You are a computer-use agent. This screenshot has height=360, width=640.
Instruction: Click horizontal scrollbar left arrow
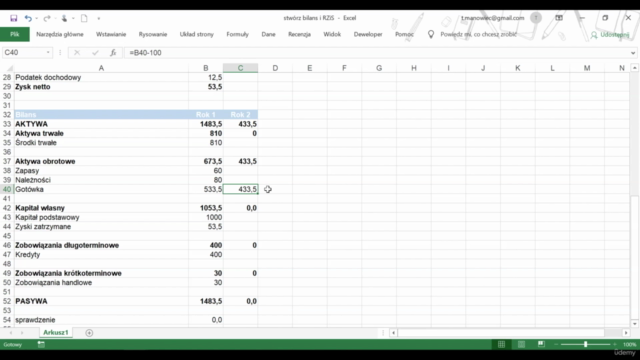click(x=393, y=333)
